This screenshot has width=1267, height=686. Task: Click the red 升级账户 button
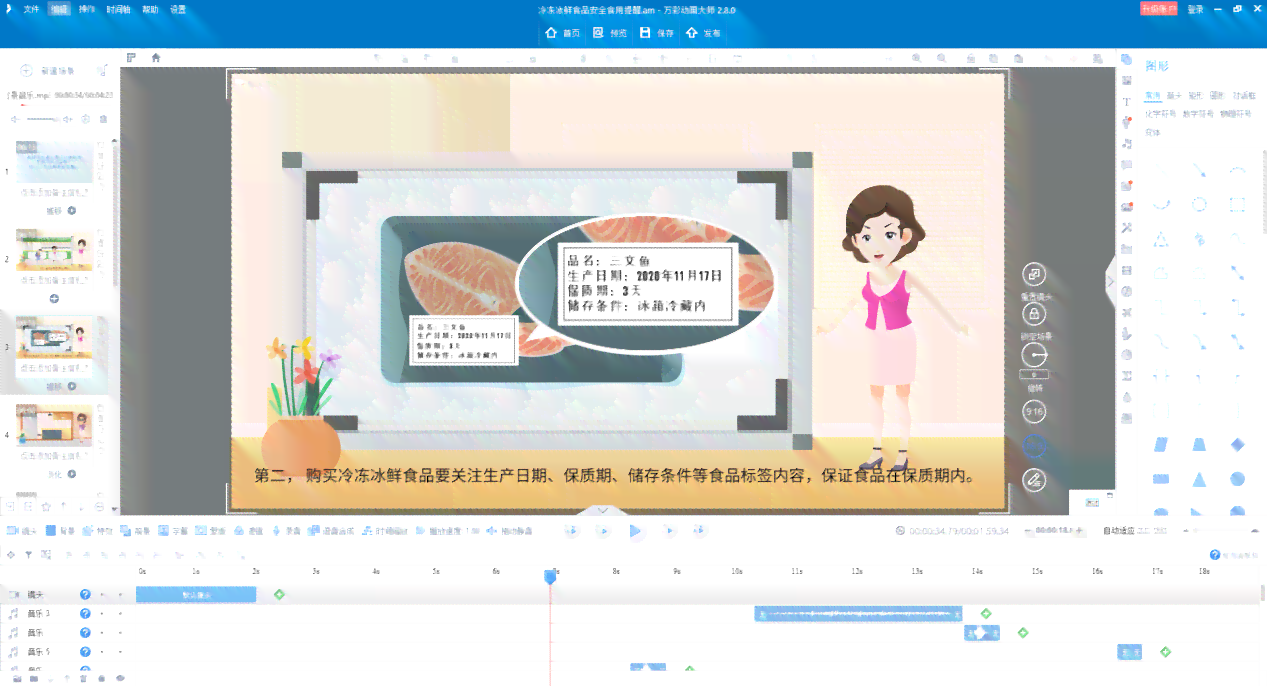pos(1159,9)
